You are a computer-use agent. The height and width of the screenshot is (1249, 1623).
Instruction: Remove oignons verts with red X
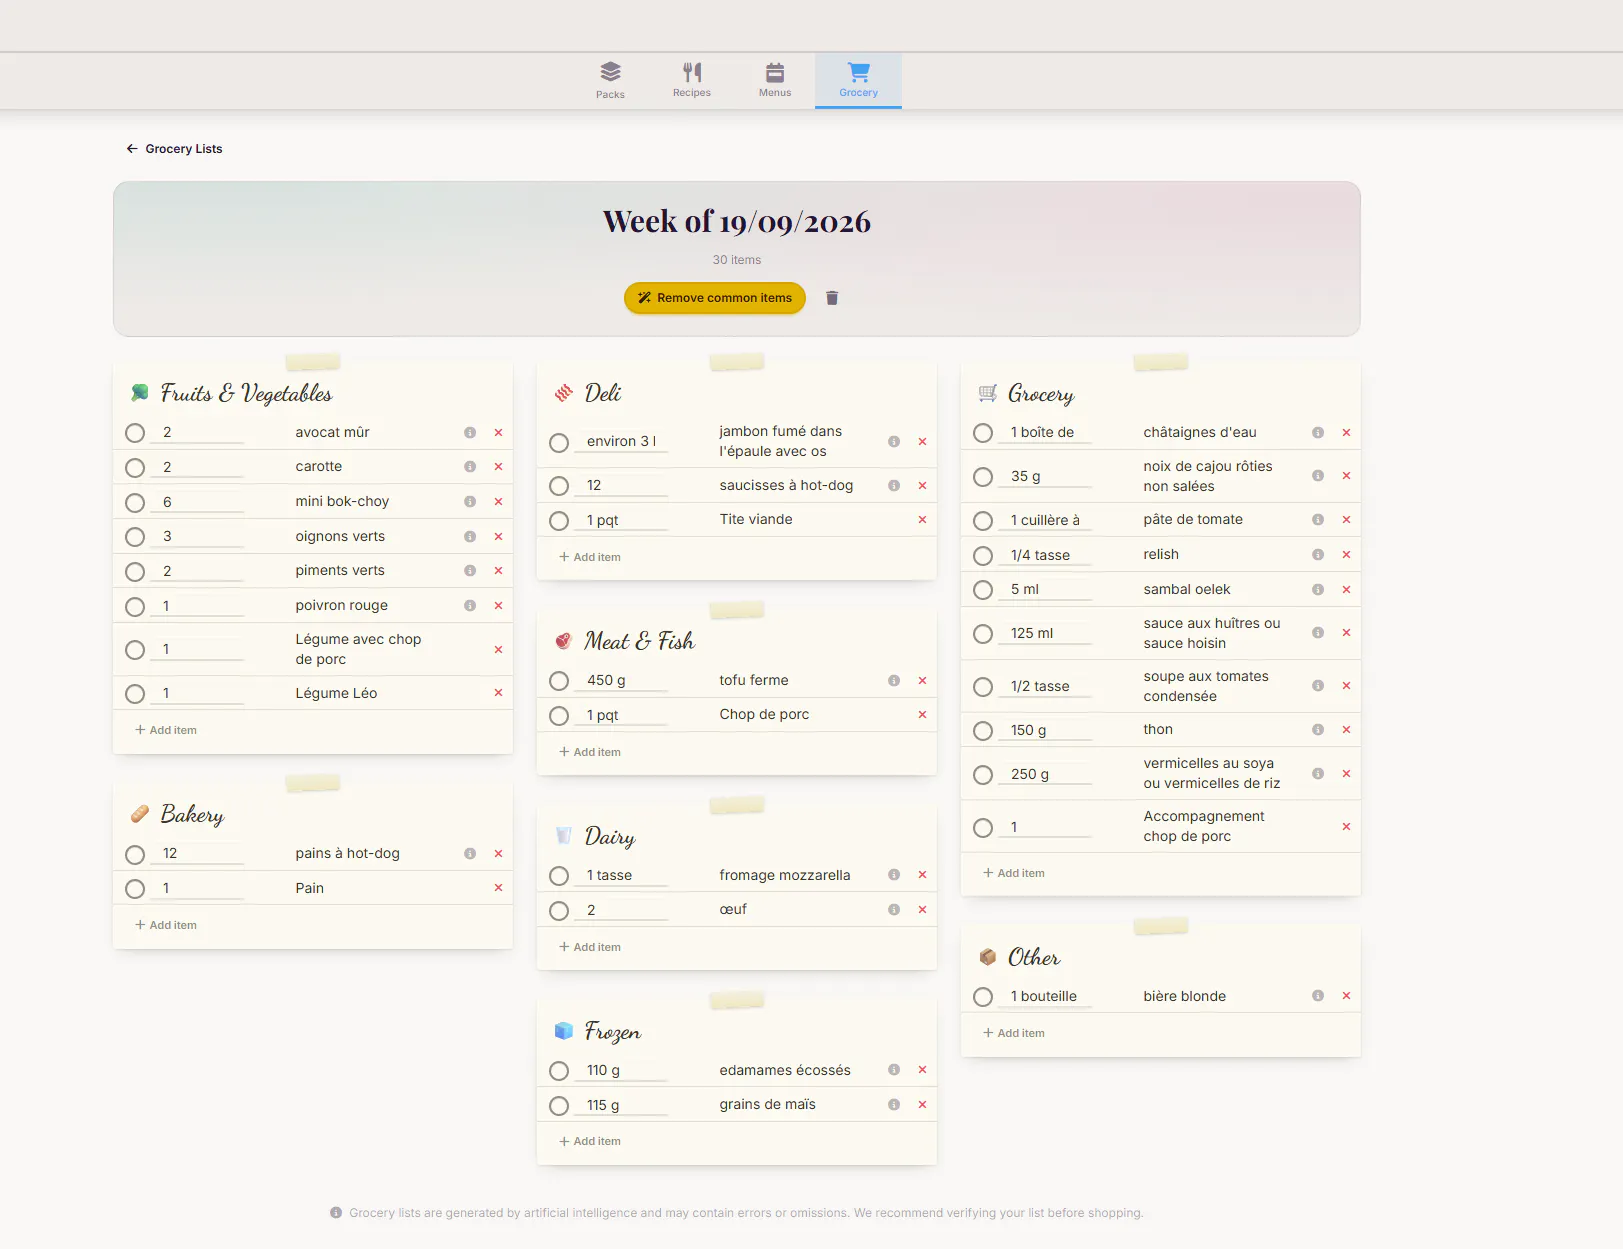coord(498,537)
